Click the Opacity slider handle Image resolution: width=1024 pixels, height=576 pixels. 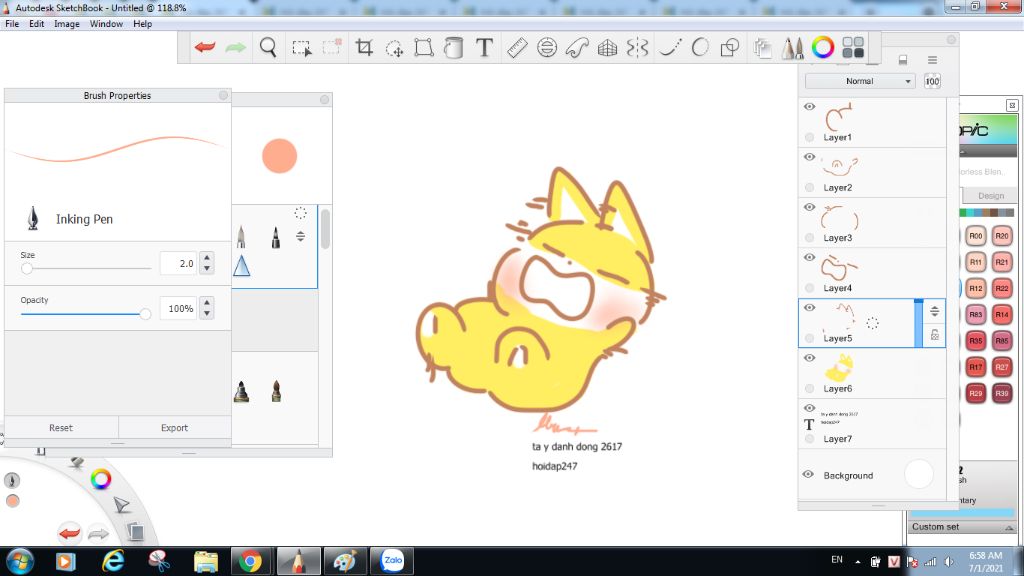(x=145, y=314)
